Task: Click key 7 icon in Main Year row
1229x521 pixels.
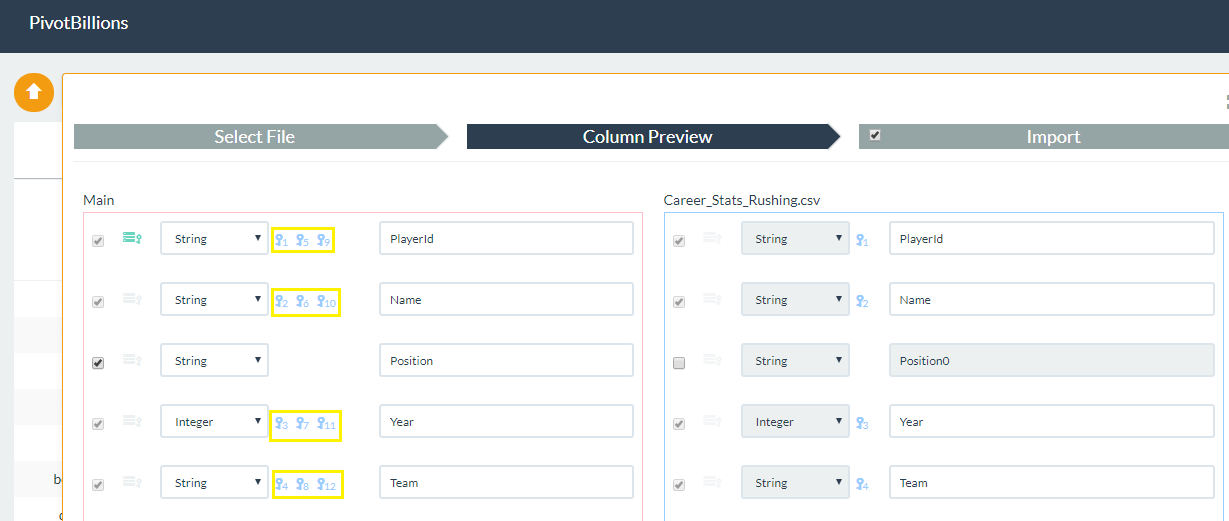Action: pyautogui.click(x=302, y=423)
